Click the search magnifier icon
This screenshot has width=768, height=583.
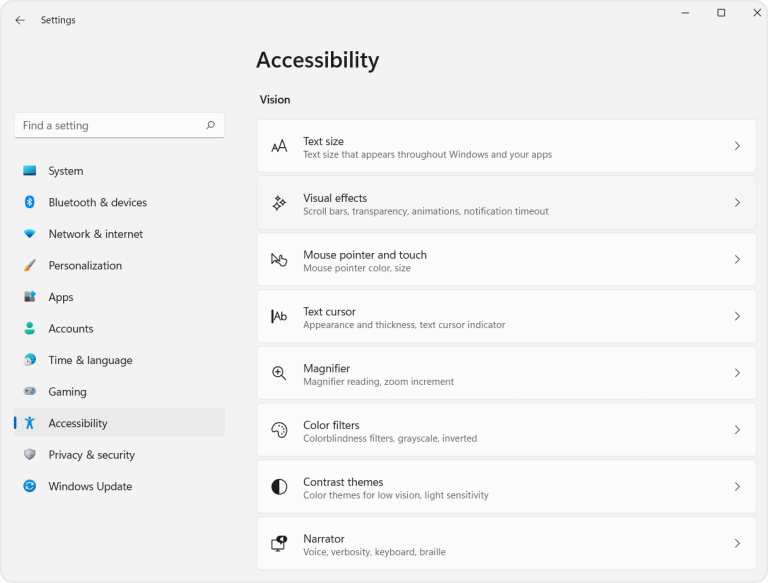[x=210, y=125]
